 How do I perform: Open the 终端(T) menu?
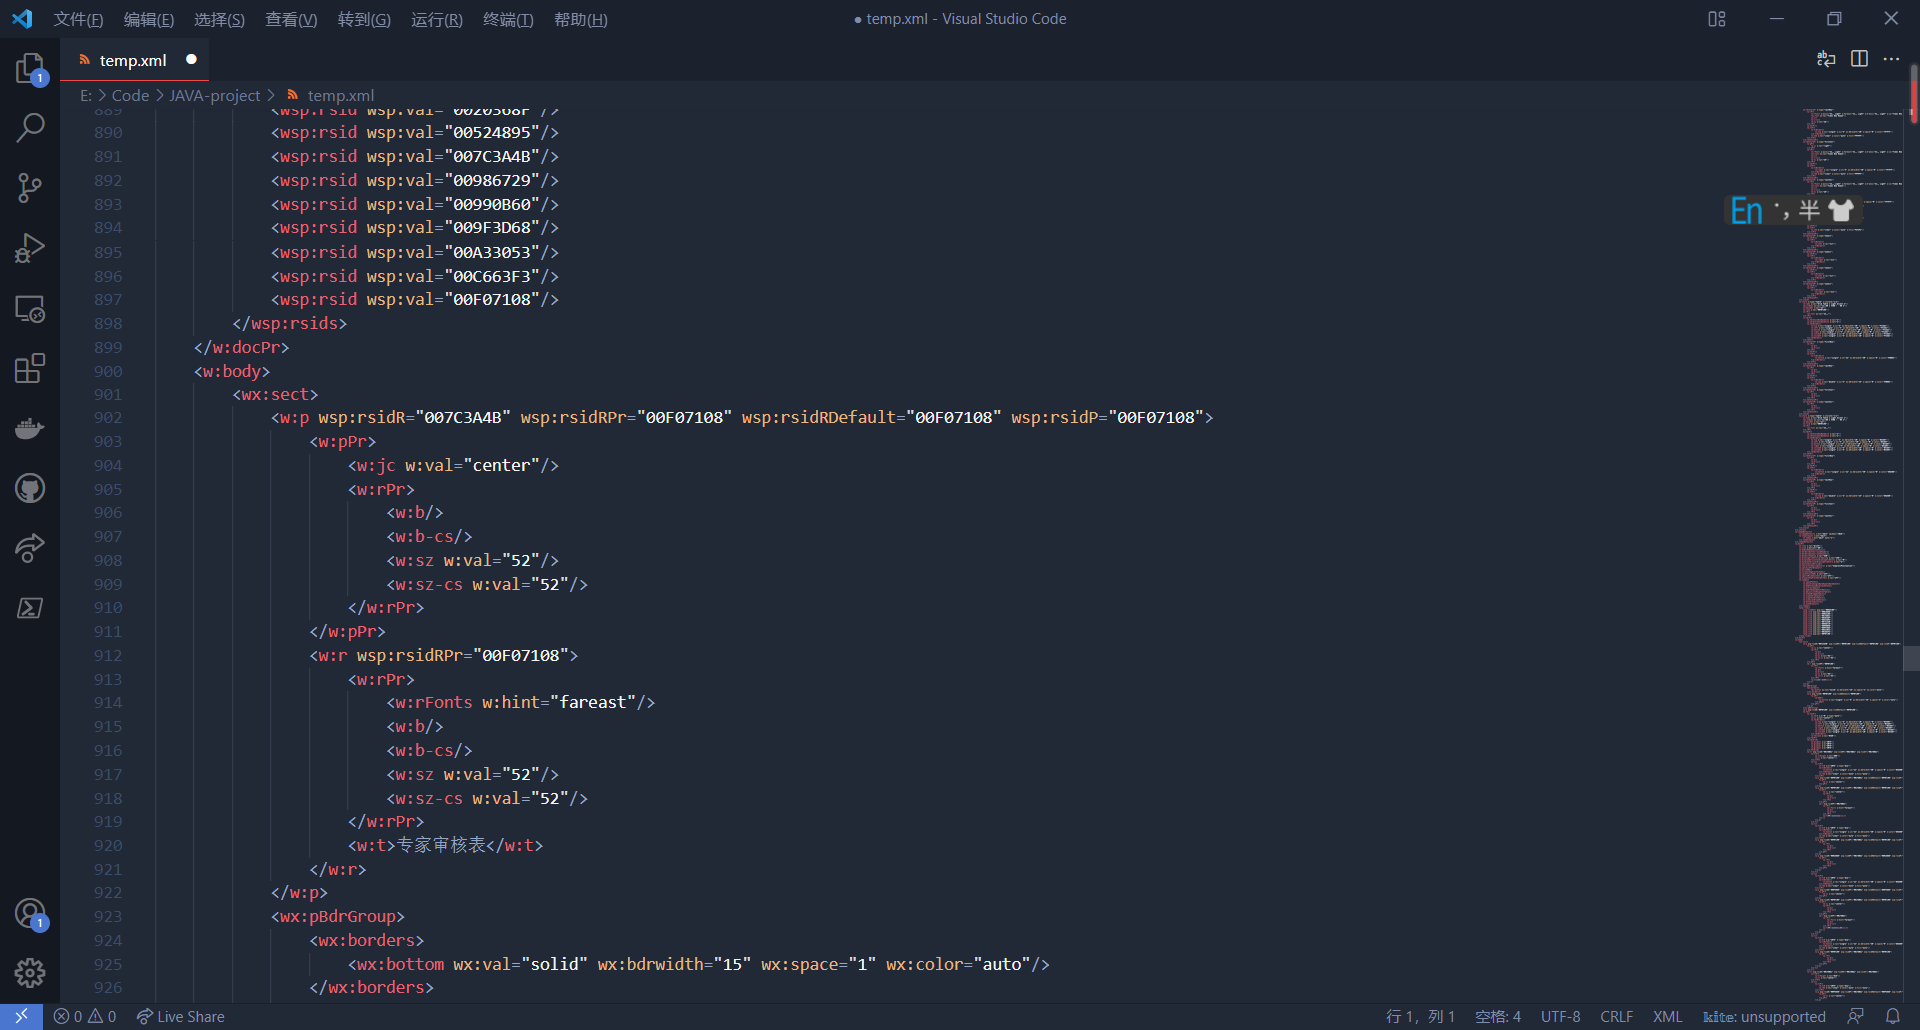(x=508, y=19)
